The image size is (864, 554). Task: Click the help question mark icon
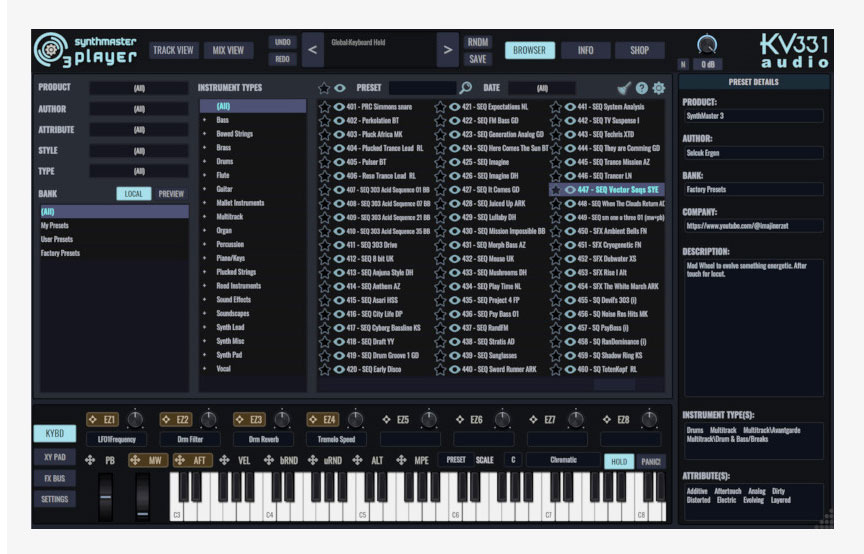click(x=642, y=88)
